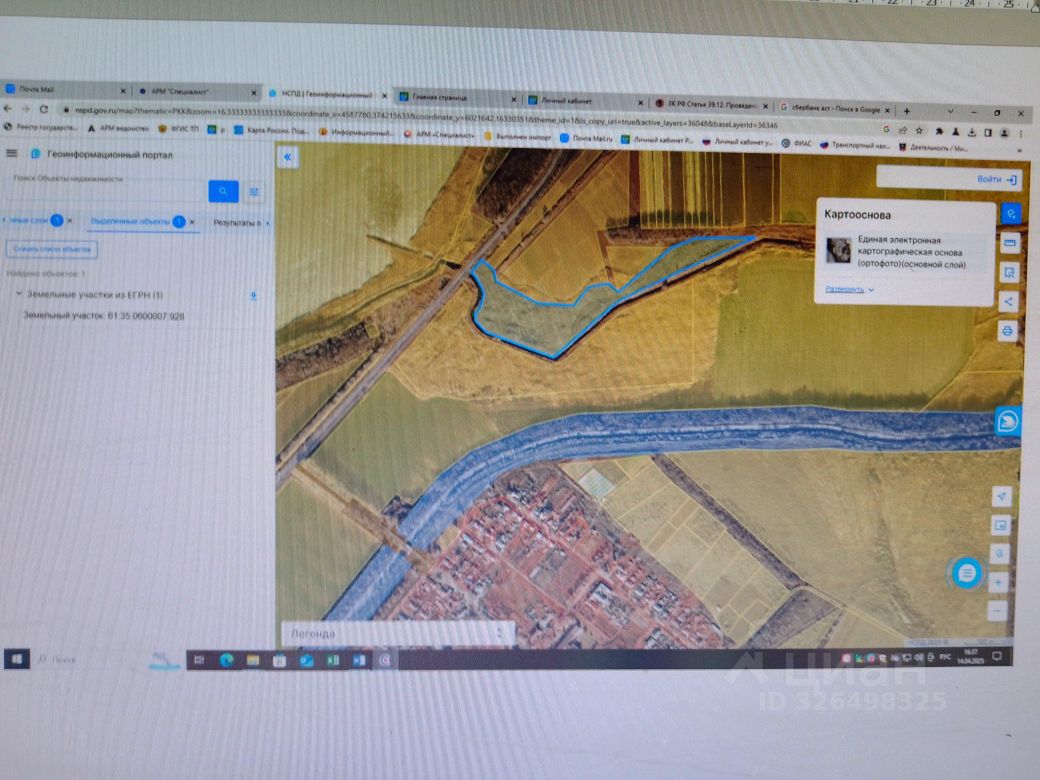Screen dimensions: 1040x780
Task: Open the hamburger menu of the portal
Action: [x=12, y=153]
